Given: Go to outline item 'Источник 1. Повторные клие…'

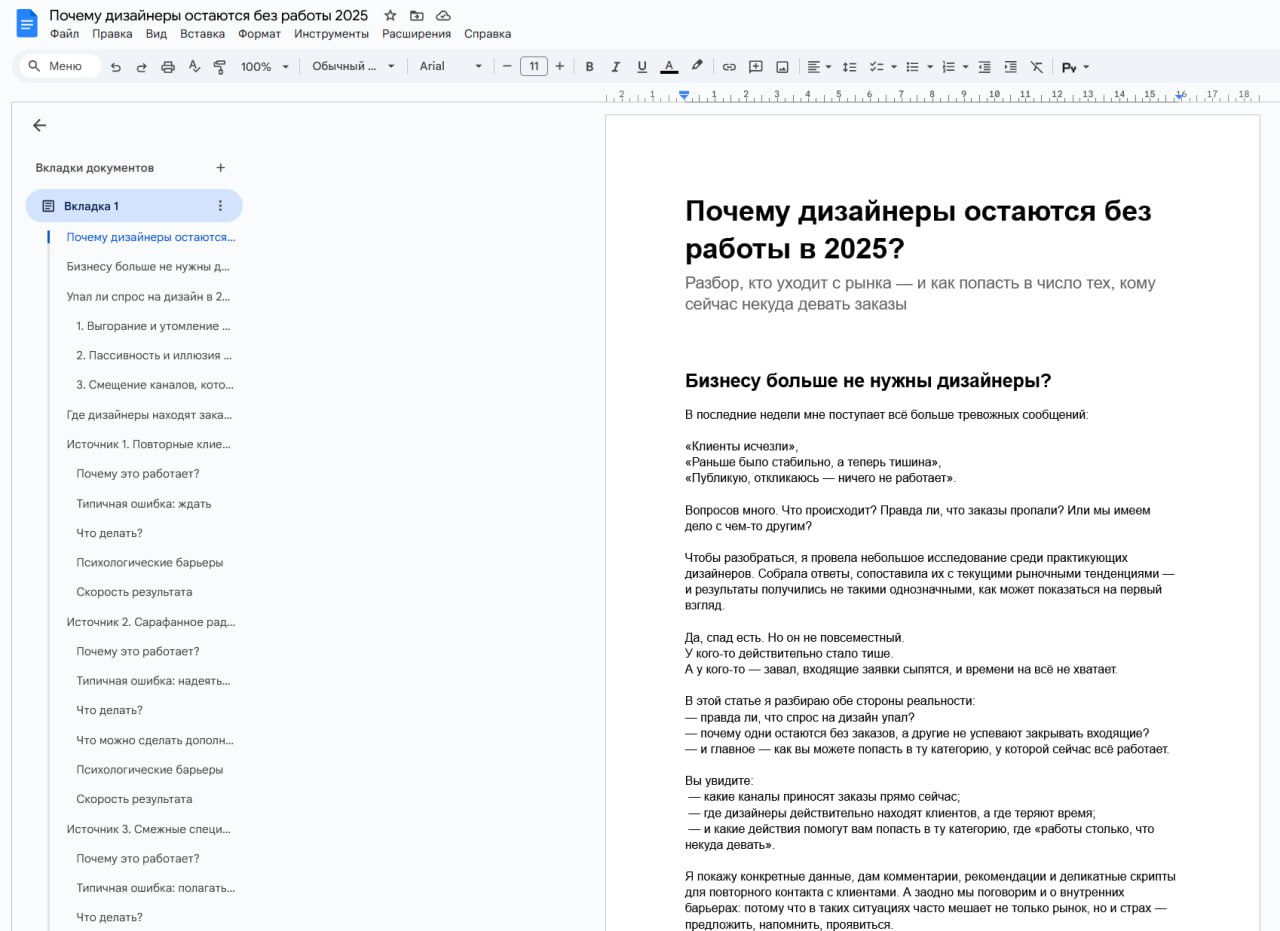Looking at the screenshot, I should tap(148, 444).
